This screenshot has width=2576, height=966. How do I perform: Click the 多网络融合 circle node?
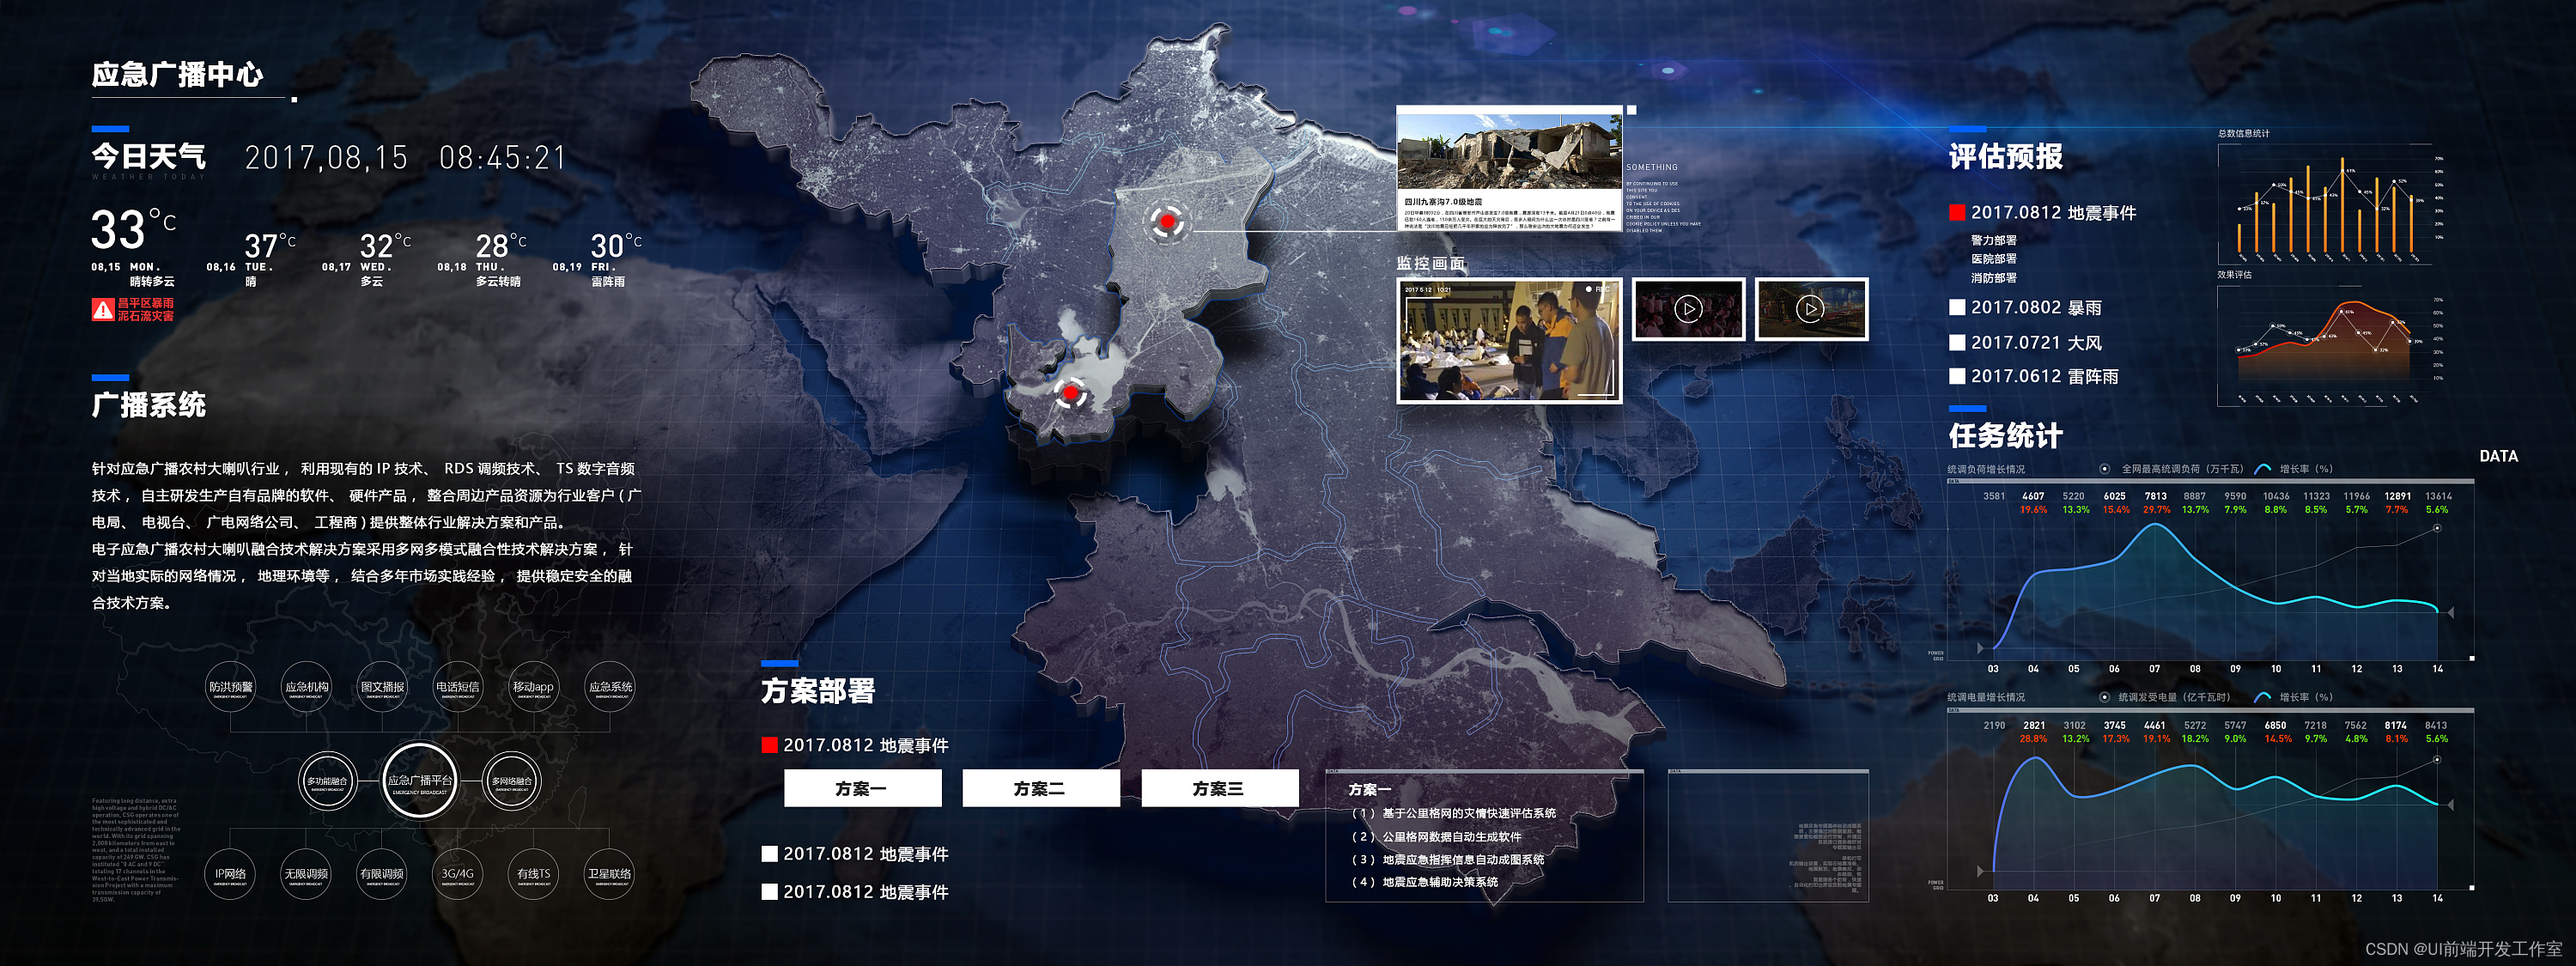point(512,782)
